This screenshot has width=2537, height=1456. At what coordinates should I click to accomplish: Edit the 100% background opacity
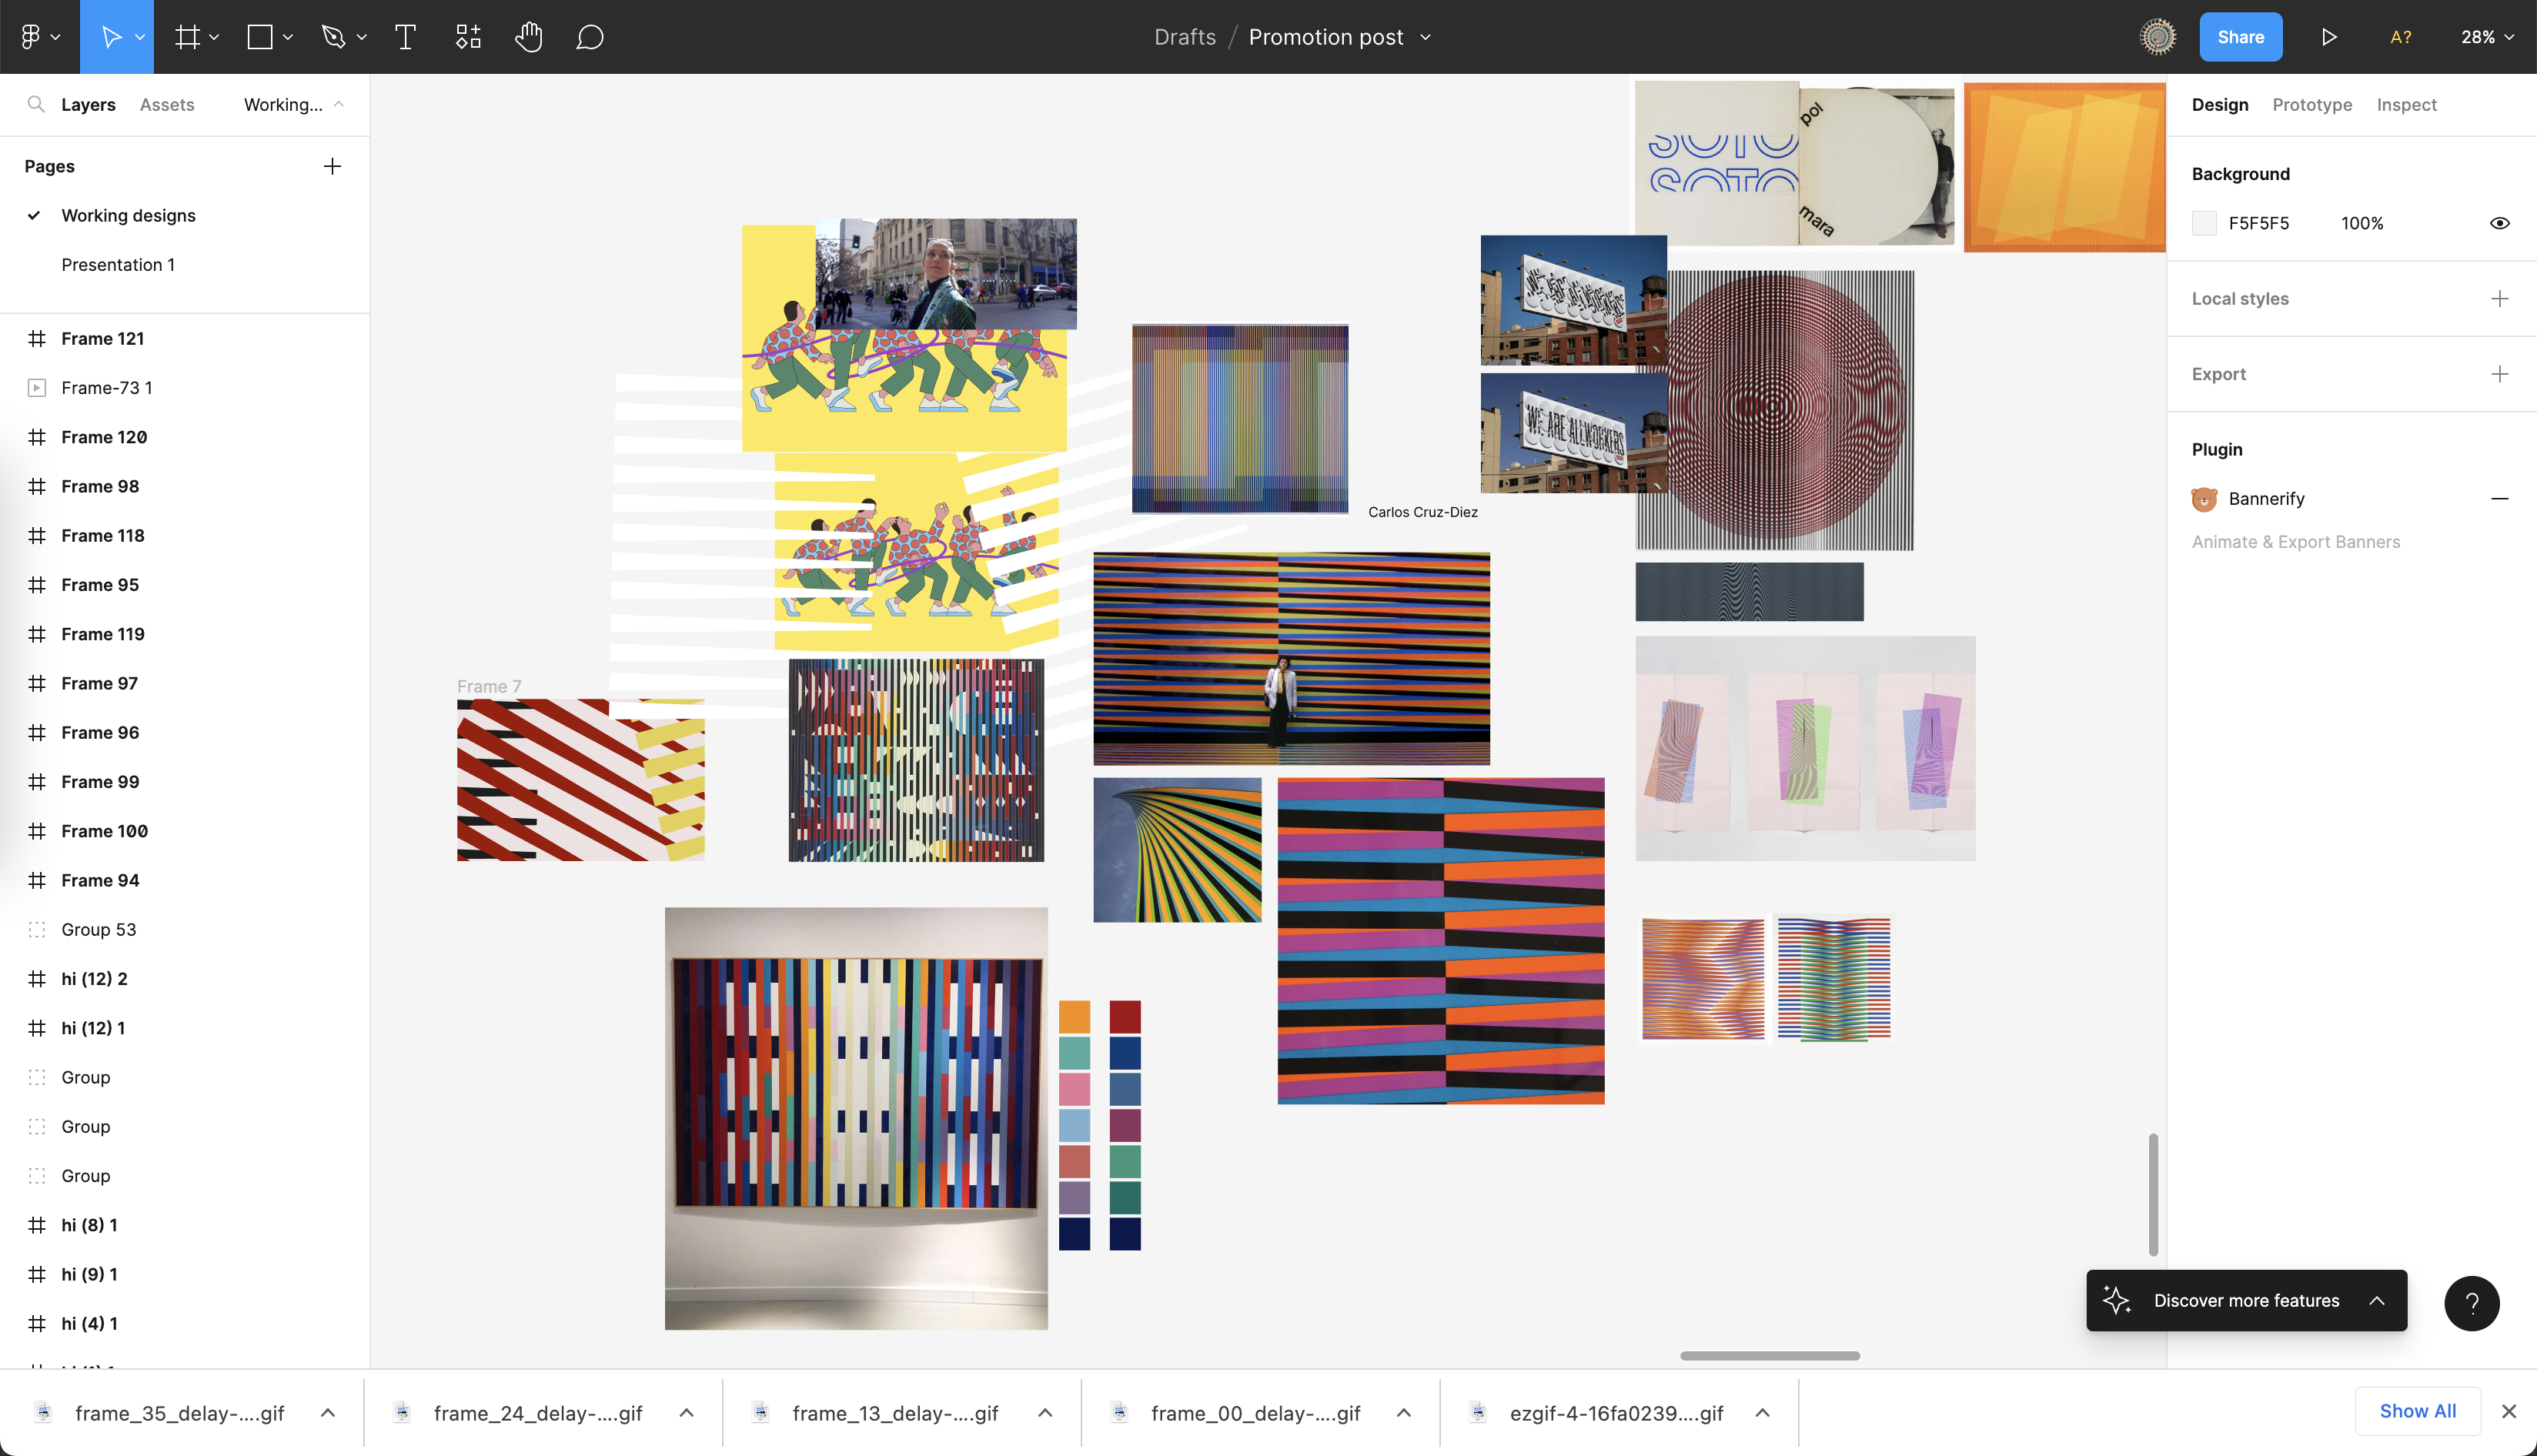pos(2362,223)
